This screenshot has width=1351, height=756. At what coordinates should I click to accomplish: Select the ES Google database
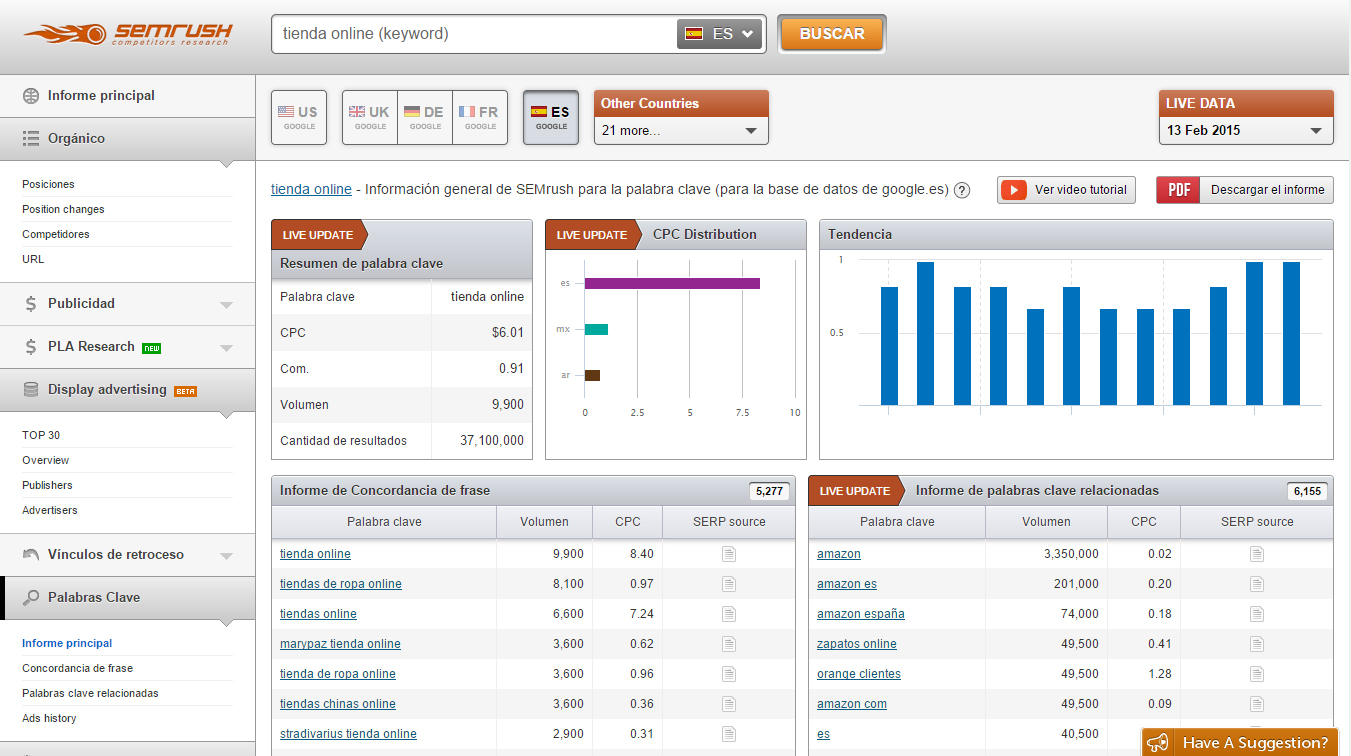[551, 118]
